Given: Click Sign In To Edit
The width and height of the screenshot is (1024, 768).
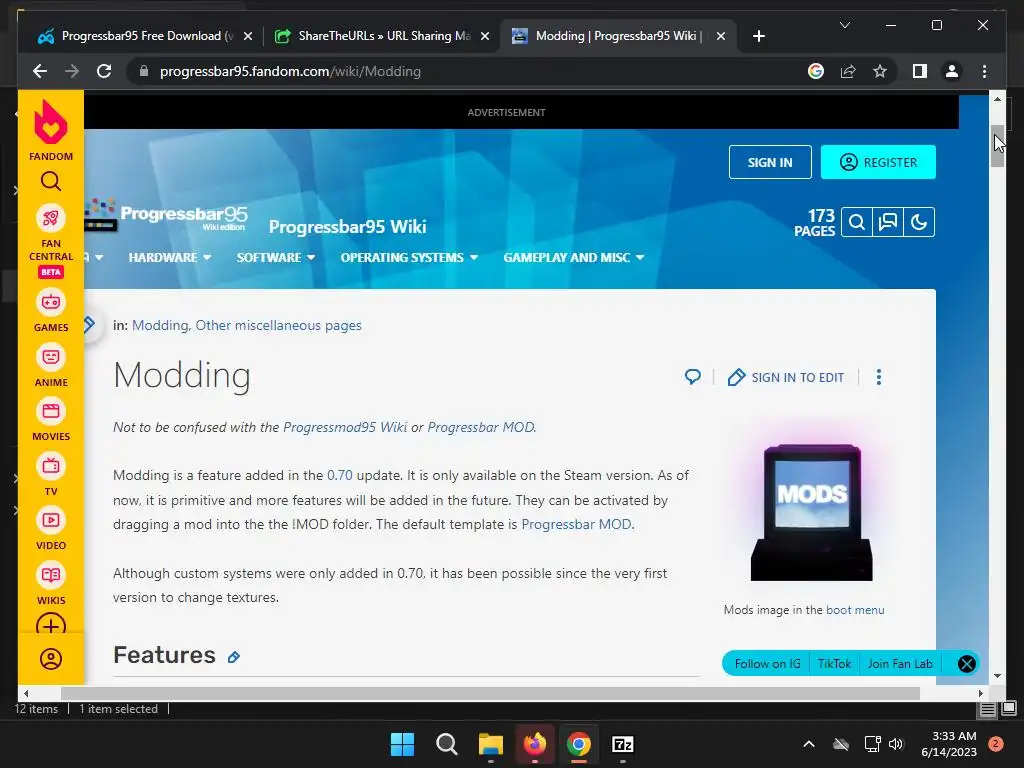Looking at the screenshot, I should click(786, 377).
